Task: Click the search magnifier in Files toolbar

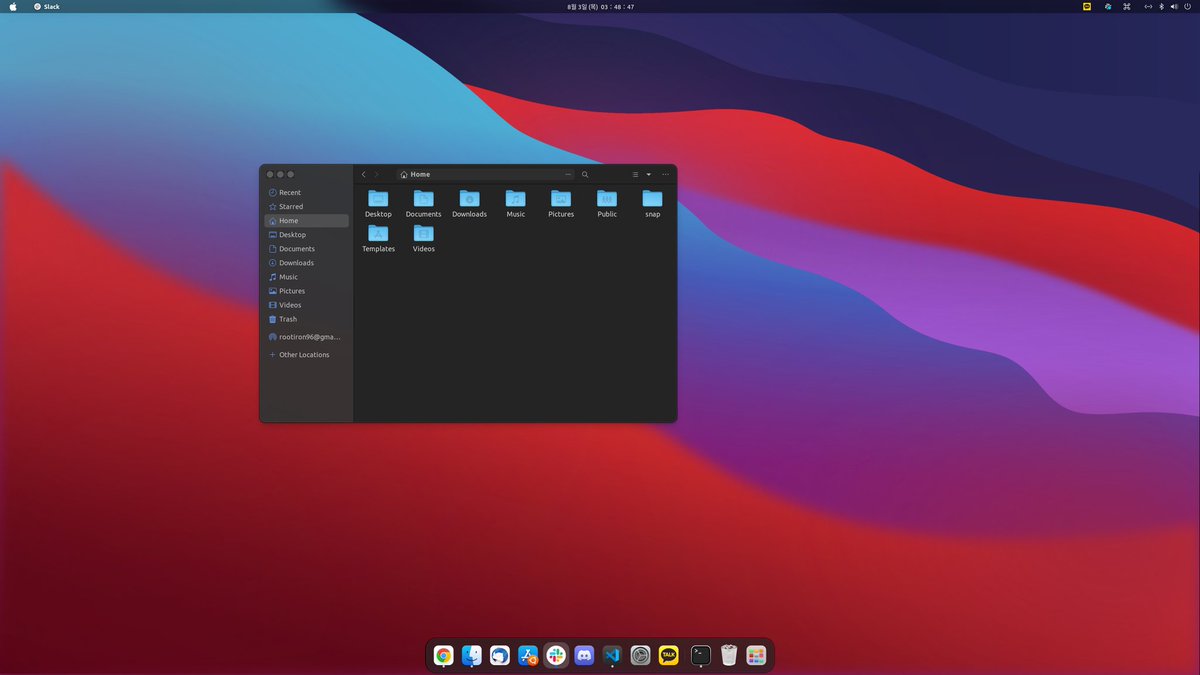Action: tap(585, 174)
